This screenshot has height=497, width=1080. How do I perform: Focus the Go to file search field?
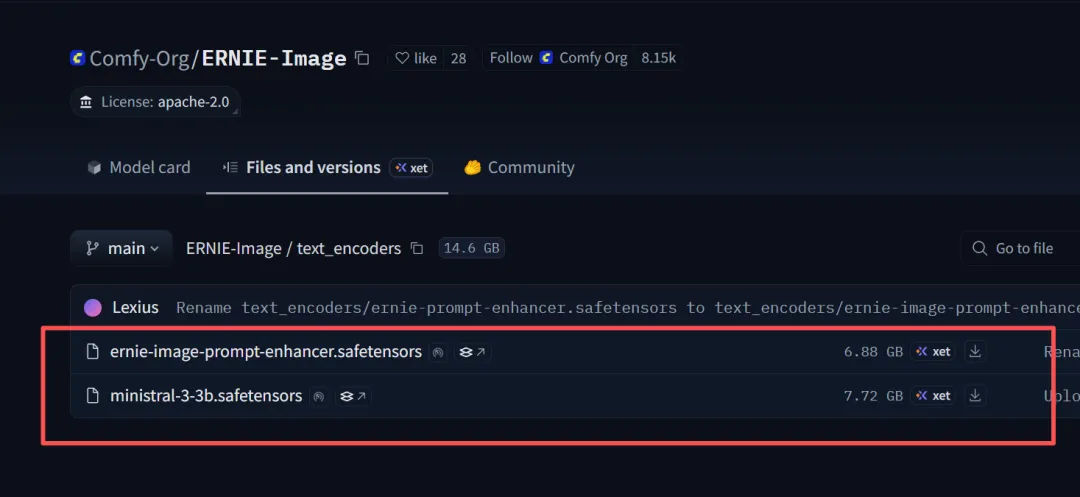[x=1023, y=248]
